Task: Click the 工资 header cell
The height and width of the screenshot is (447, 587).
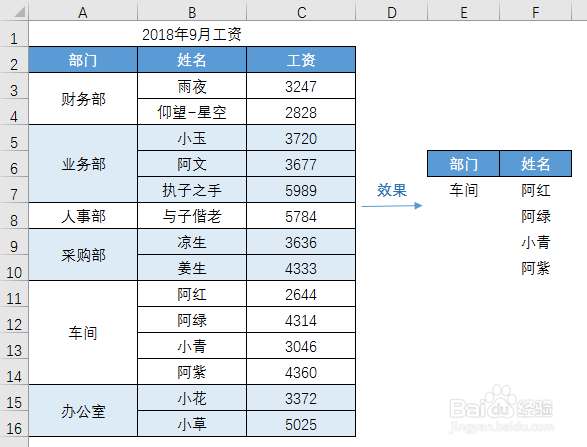Action: (301, 60)
